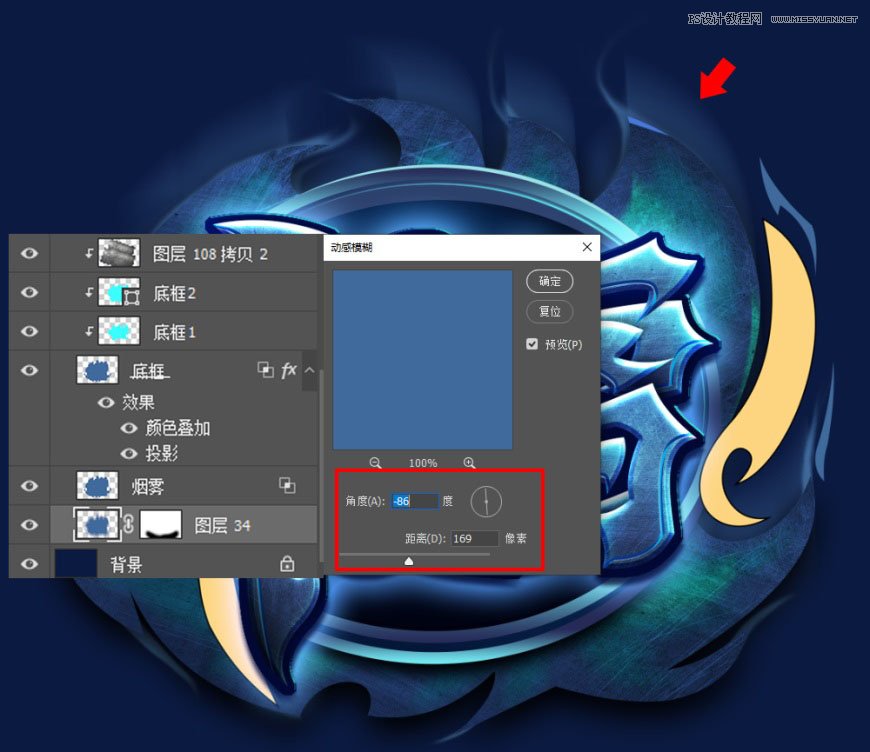Viewport: 870px width, 752px height.
Task: Toggle the 预览(P) preview checkbox
Action: pos(533,344)
